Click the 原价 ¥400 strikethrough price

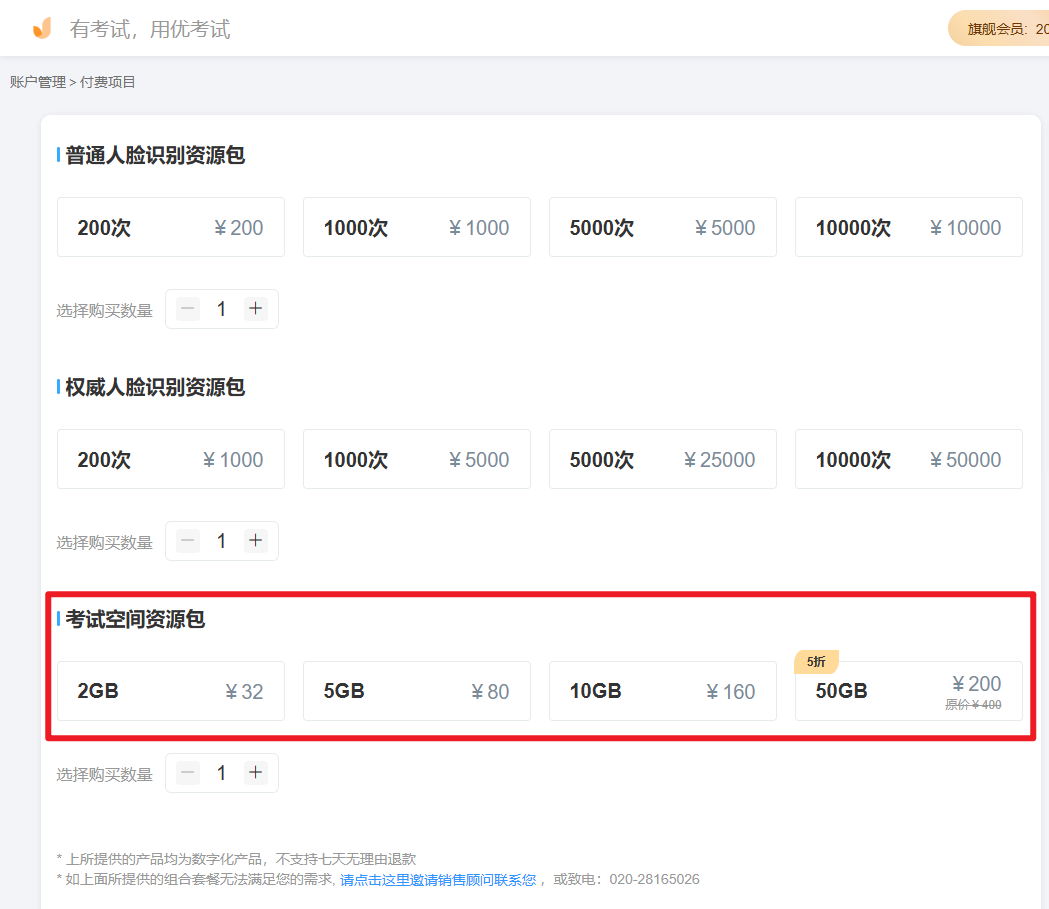[973, 705]
